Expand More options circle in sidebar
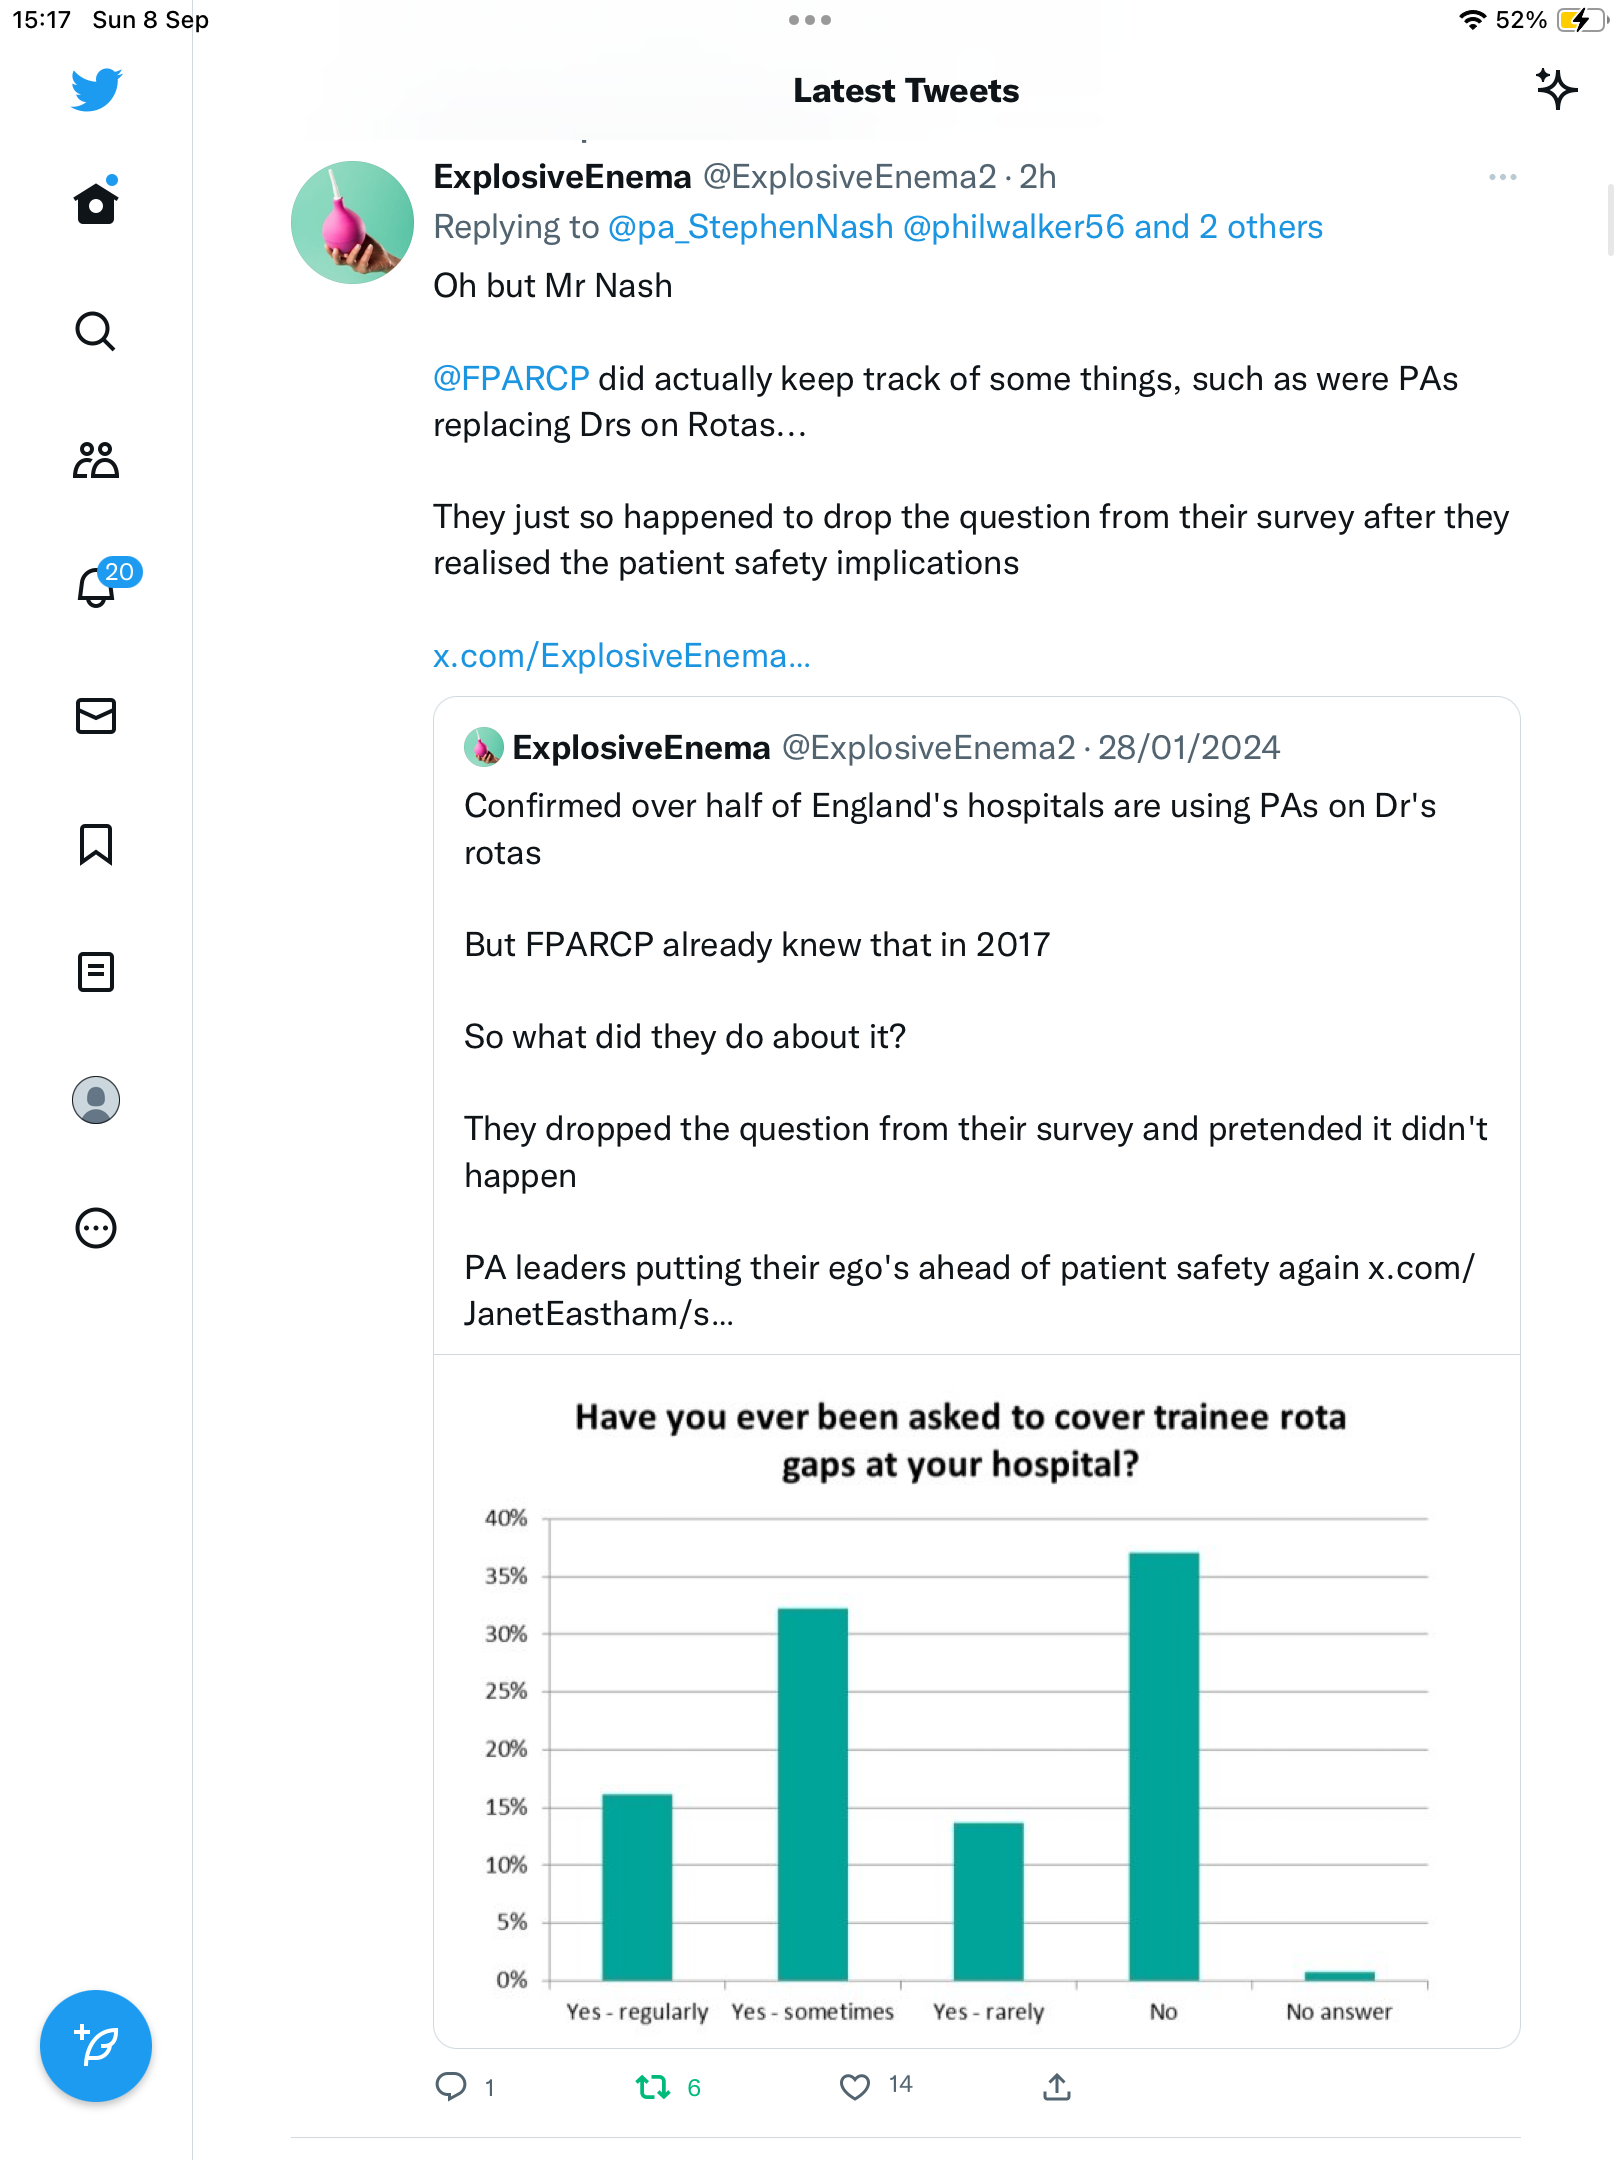1620x2160 pixels. point(96,1228)
